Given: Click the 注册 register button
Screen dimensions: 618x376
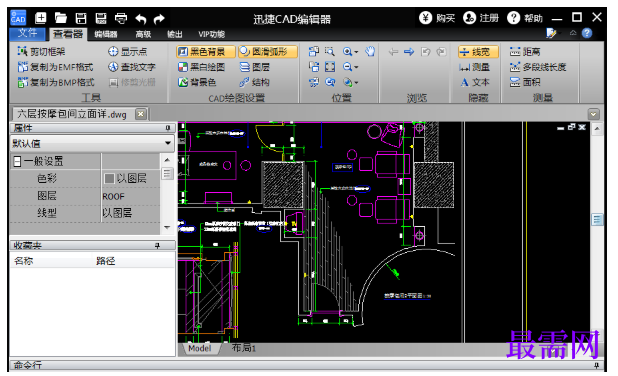Looking at the screenshot, I should pyautogui.click(x=481, y=18).
